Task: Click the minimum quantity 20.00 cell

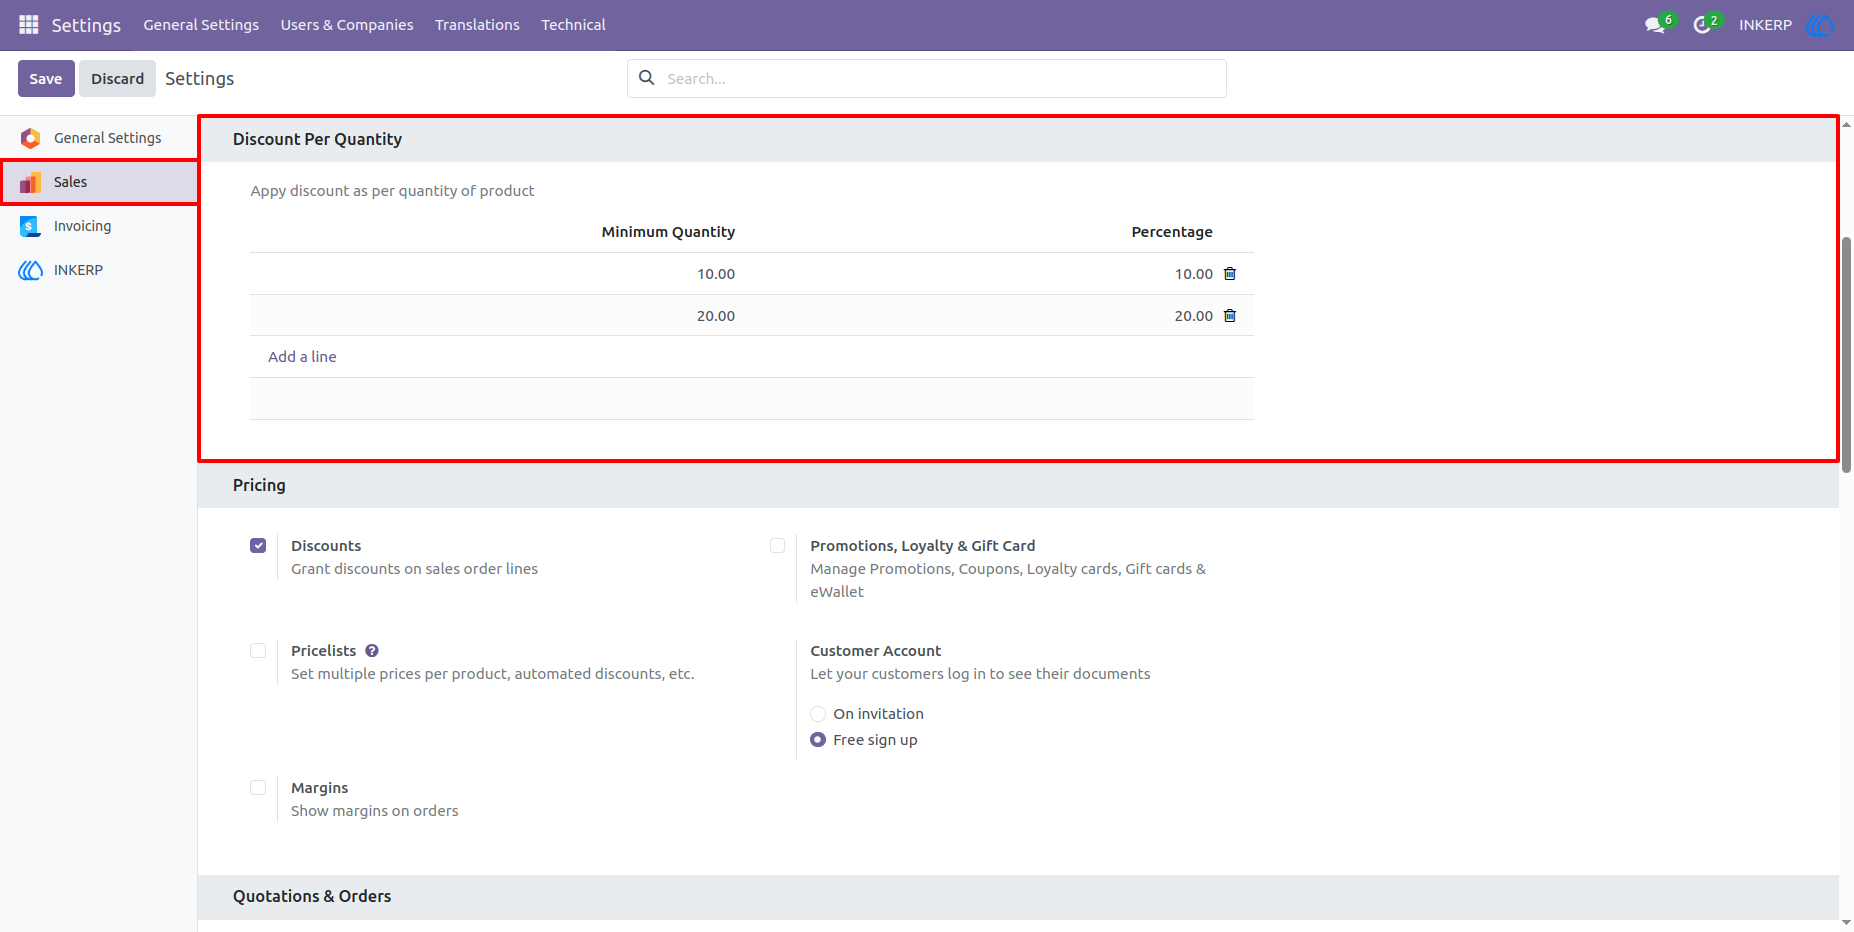Action: (716, 316)
